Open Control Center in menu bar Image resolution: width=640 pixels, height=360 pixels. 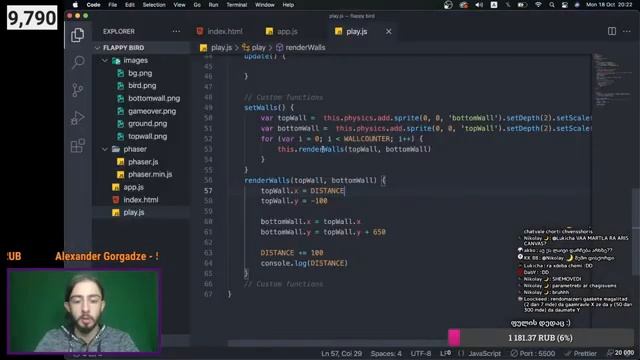[564, 5]
